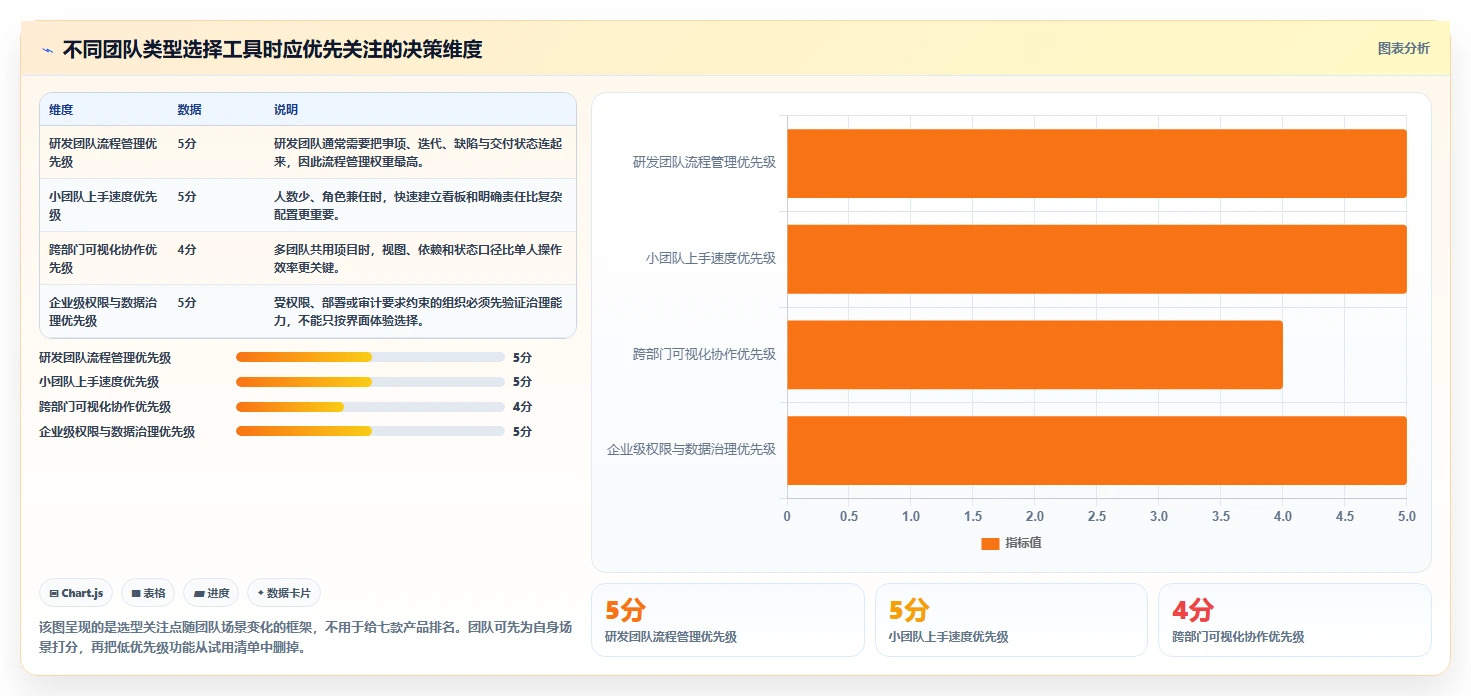Click description starting 多团队共用项目时
1471x696 pixels.
pos(418,258)
